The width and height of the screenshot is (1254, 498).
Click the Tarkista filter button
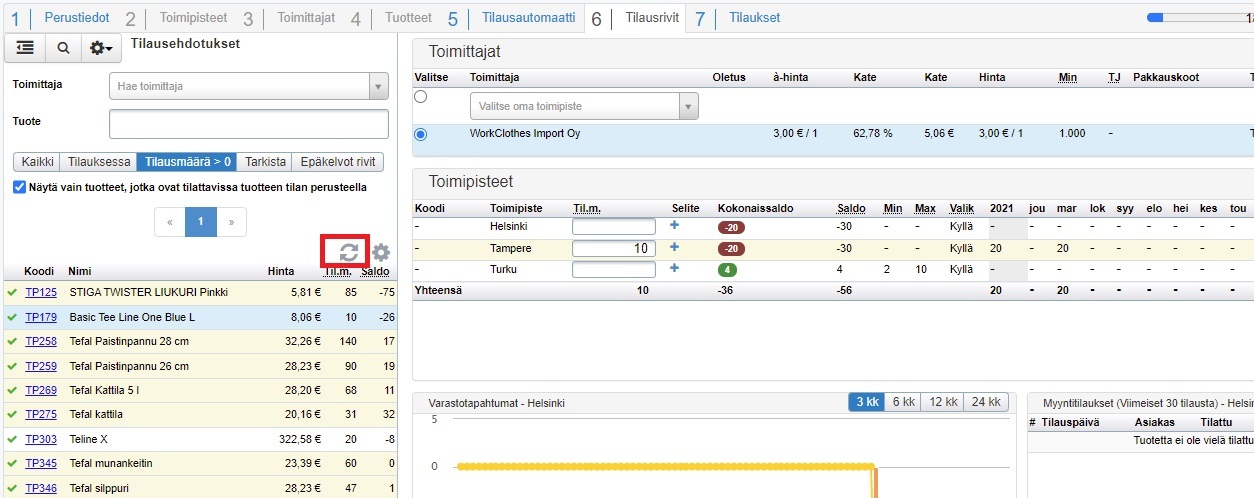click(267, 162)
